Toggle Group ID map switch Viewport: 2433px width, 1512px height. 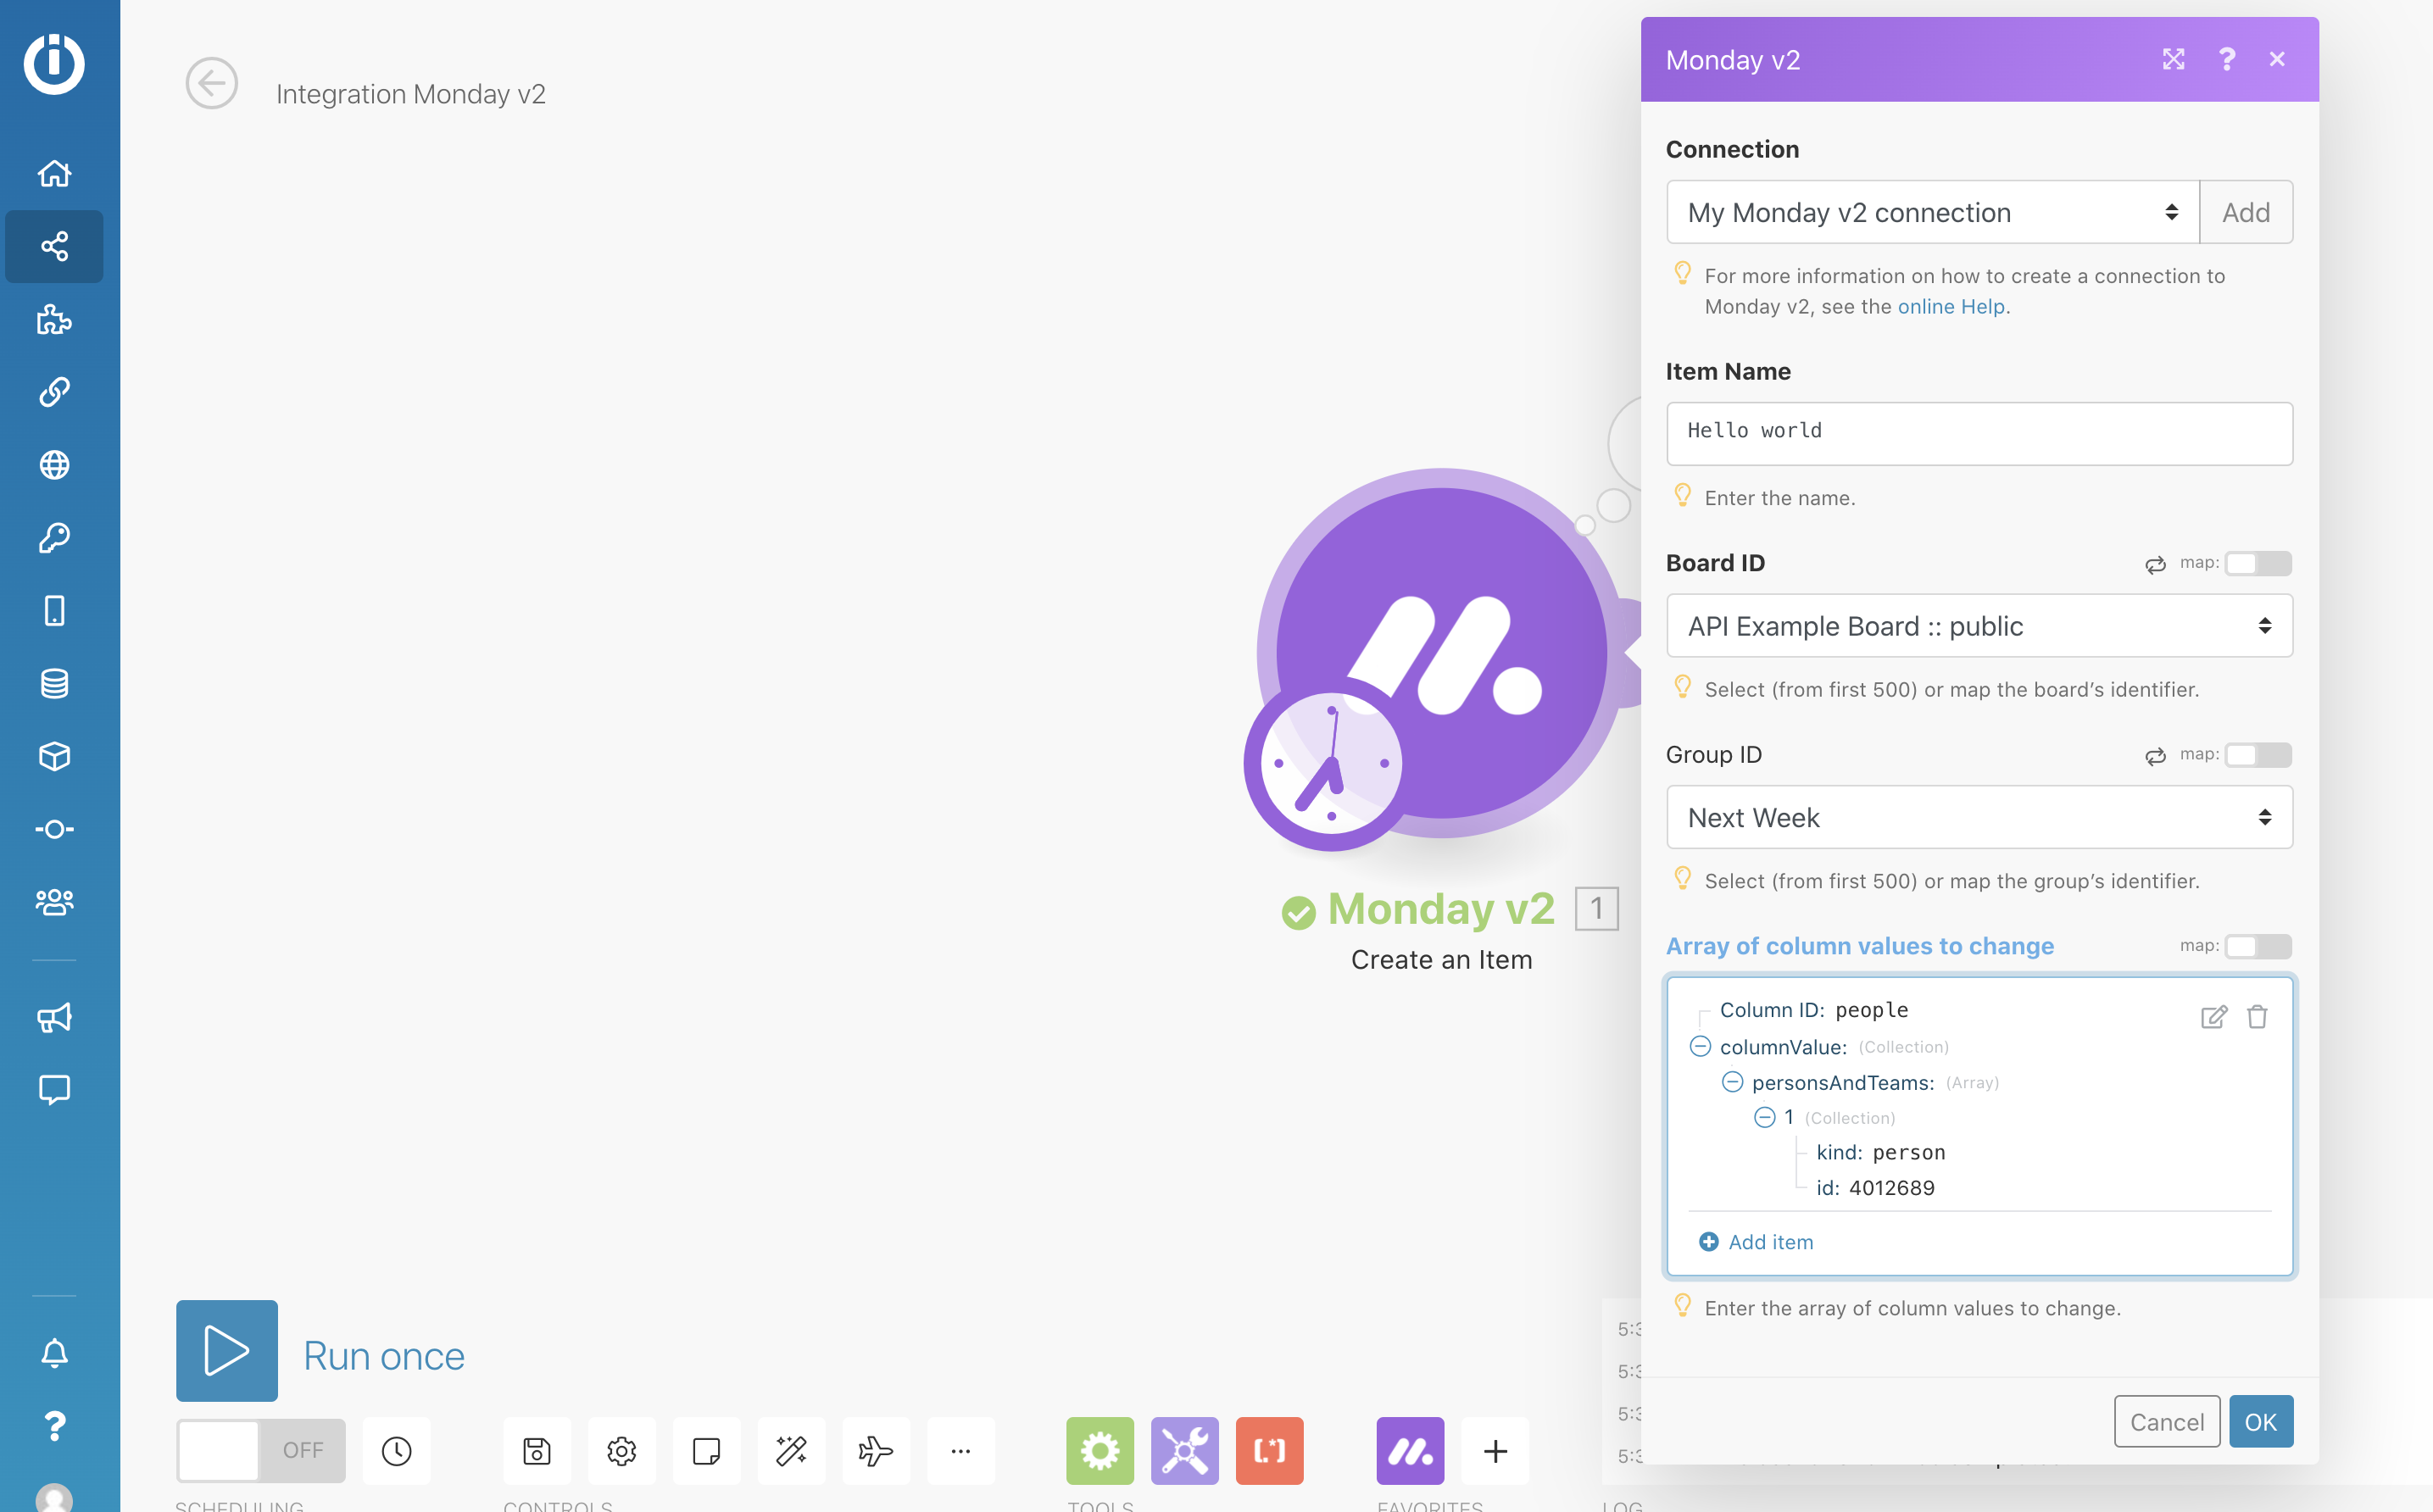(2258, 755)
